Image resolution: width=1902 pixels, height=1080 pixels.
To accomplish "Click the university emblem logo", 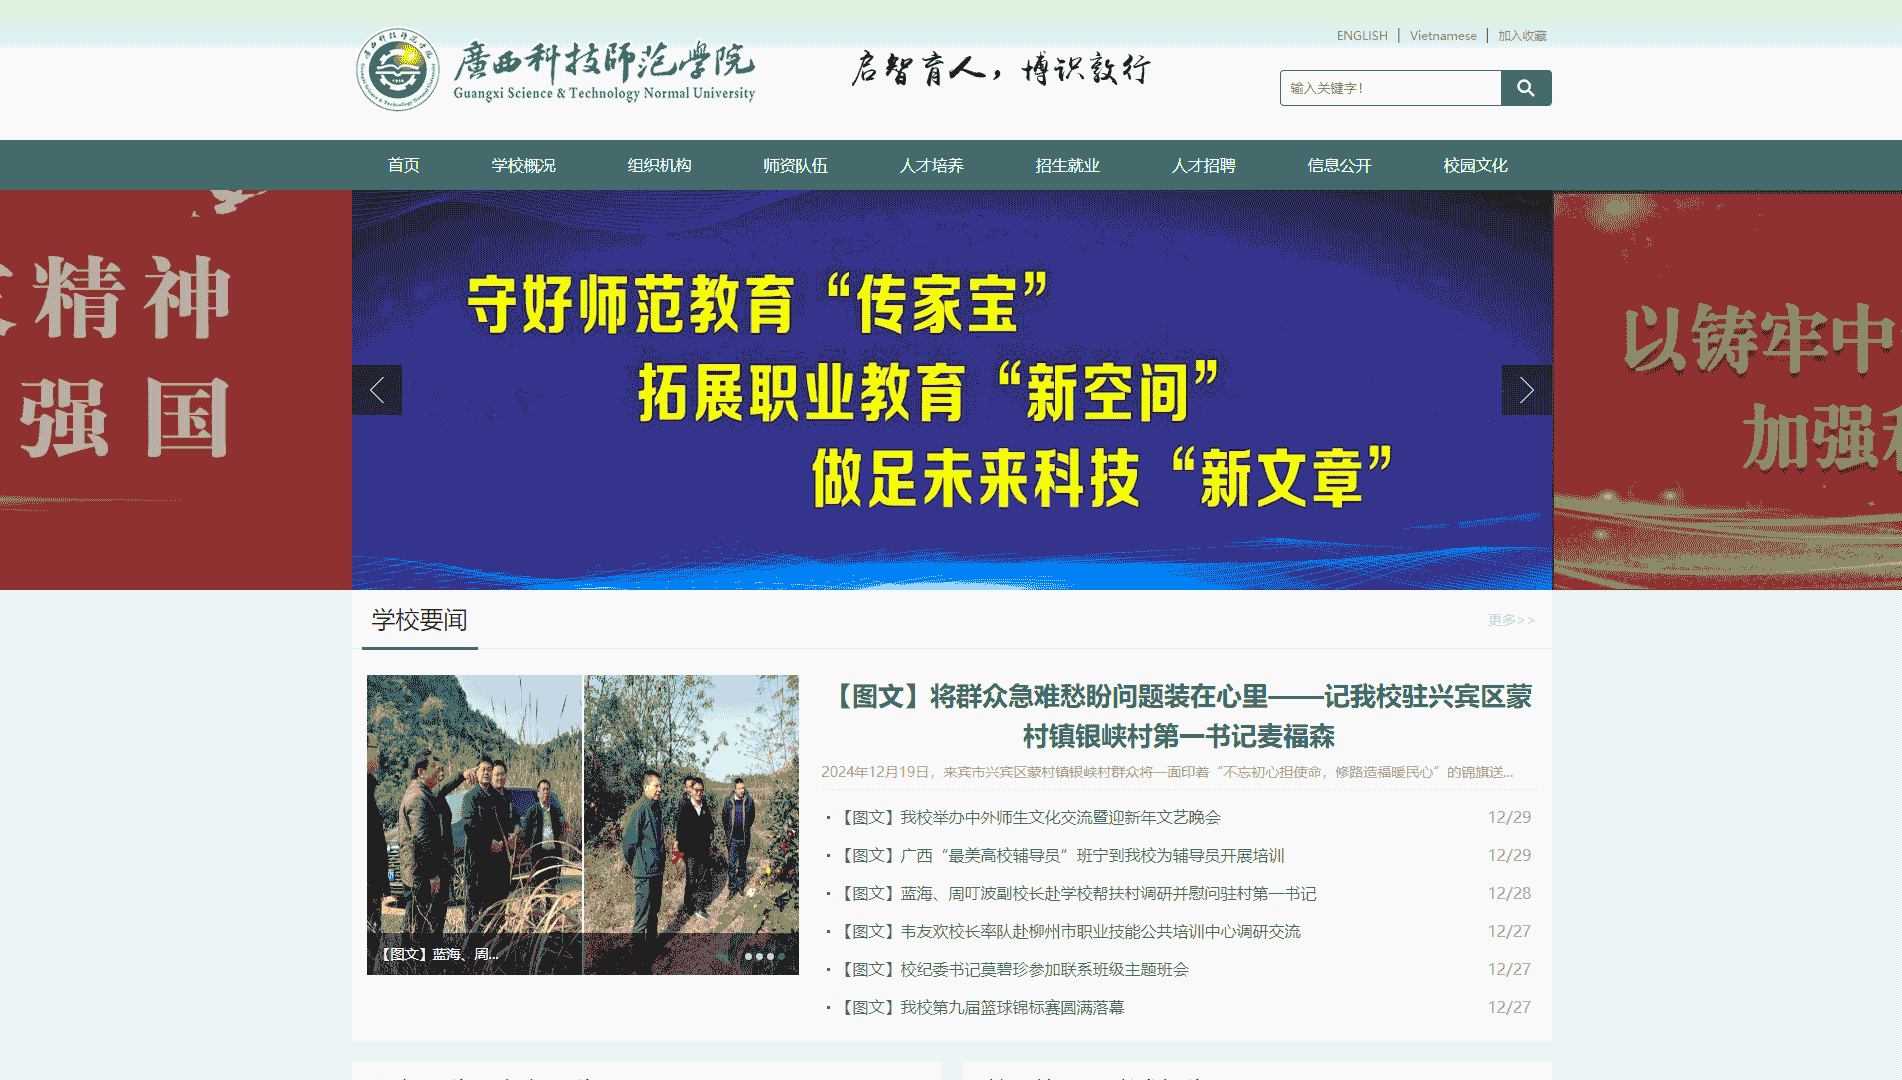I will [398, 70].
